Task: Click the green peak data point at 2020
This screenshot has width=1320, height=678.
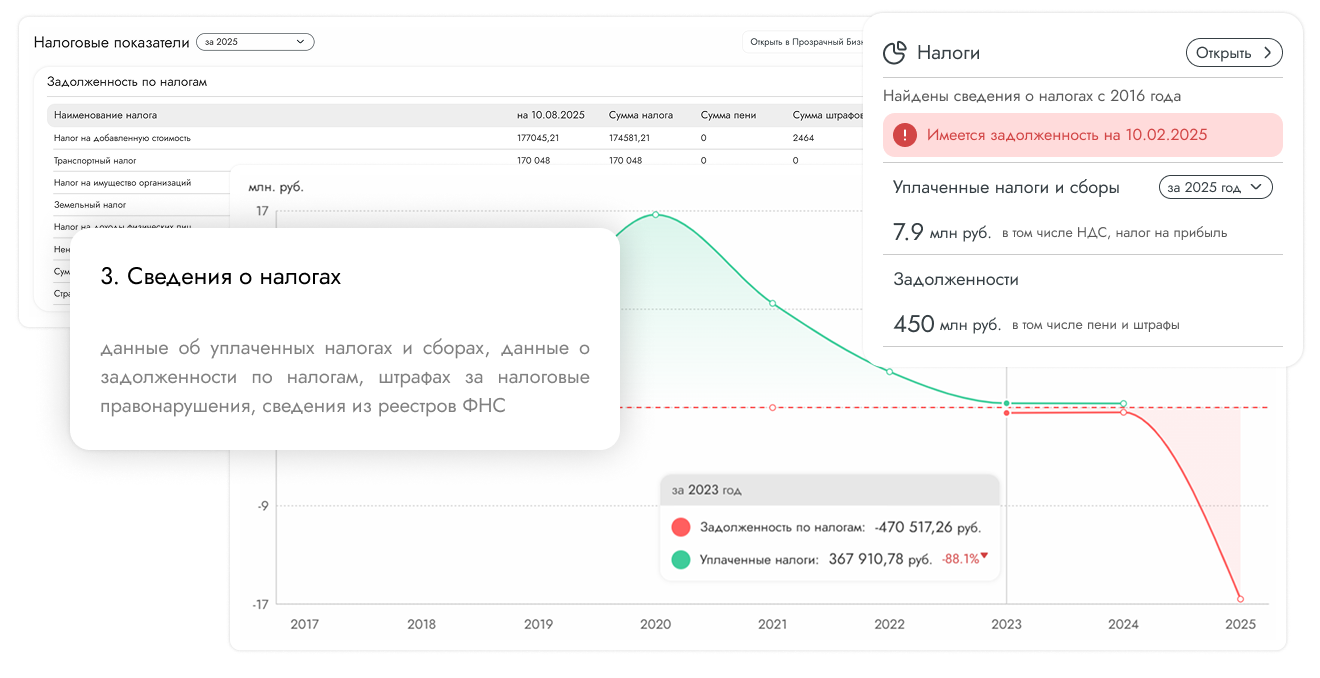Action: 655,215
